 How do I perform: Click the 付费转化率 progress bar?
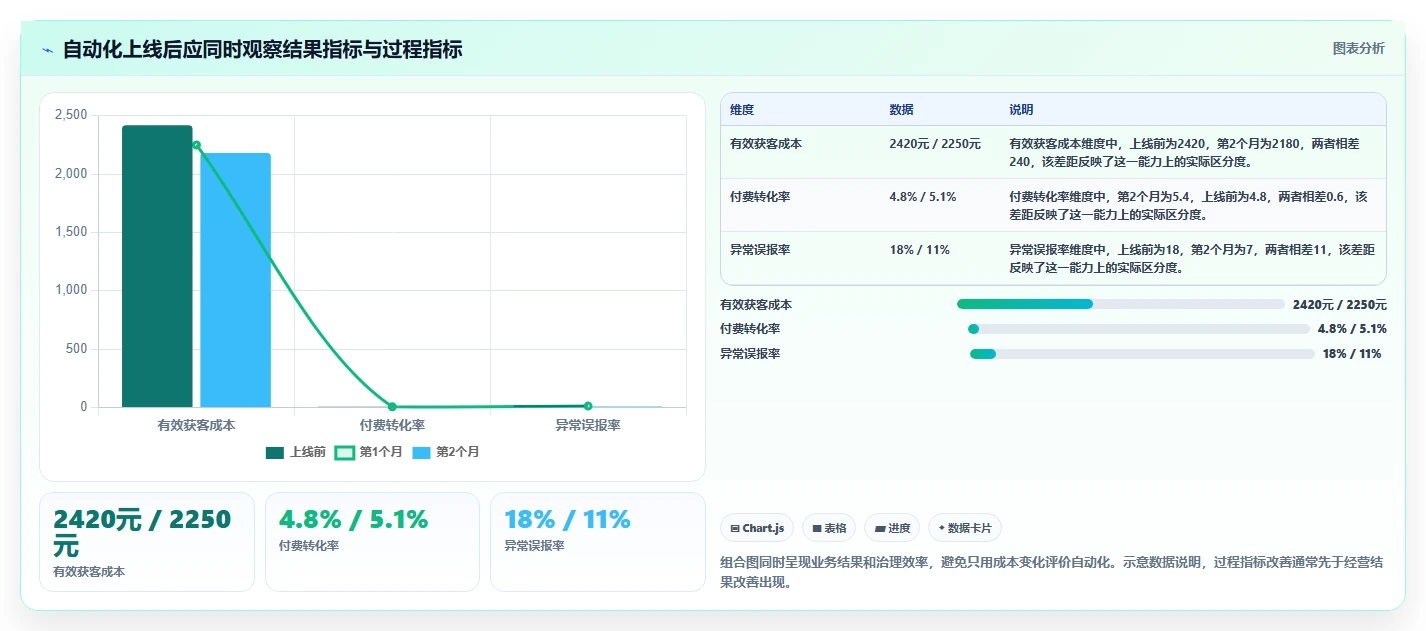[x=1138, y=329]
